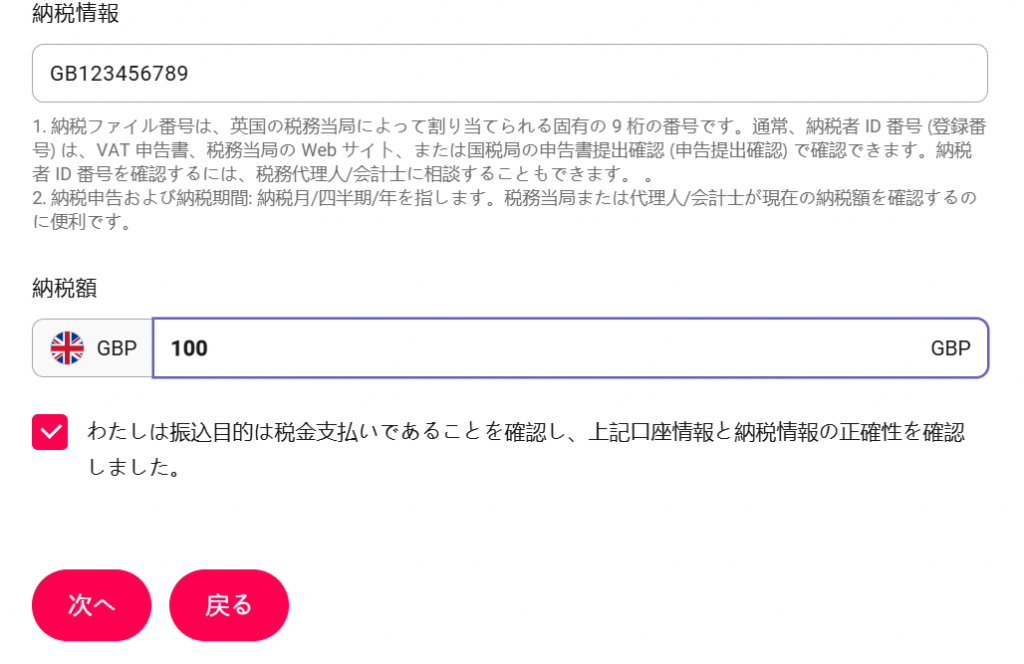Click the に便利です。line of note 2
Image resolution: width=1024 pixels, height=664 pixels.
82,221
